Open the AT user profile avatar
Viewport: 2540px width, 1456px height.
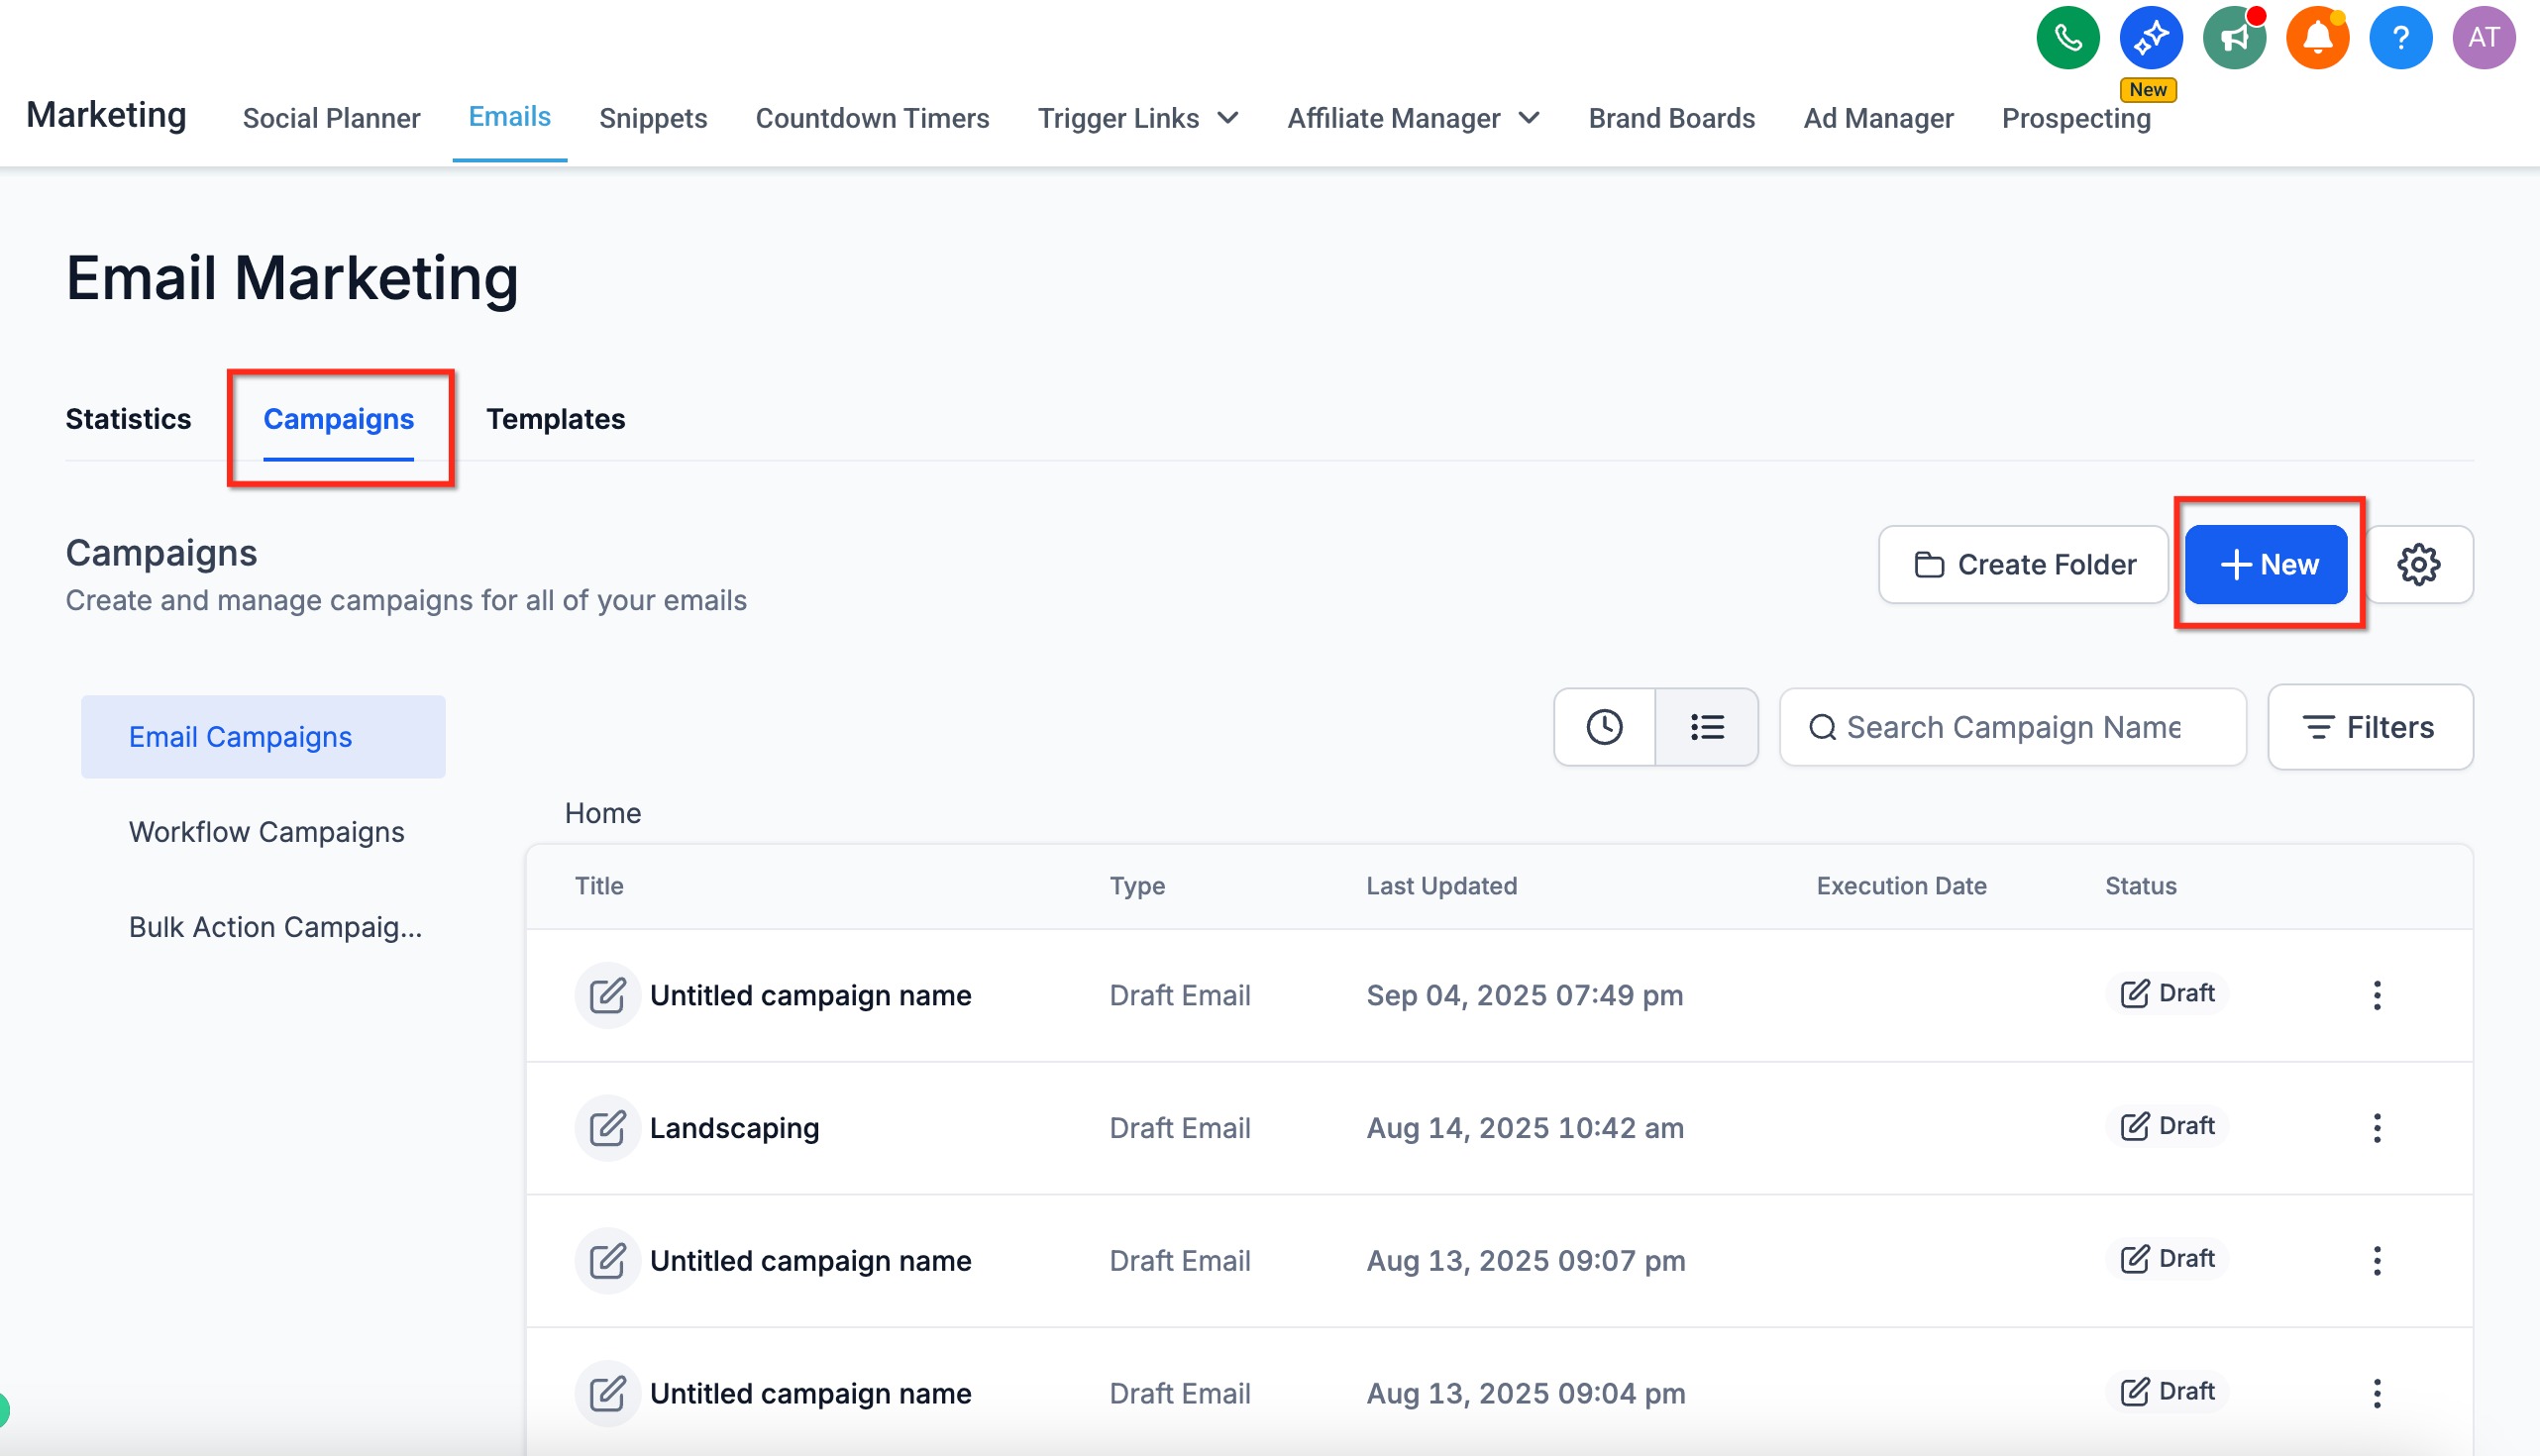[x=2483, y=38]
